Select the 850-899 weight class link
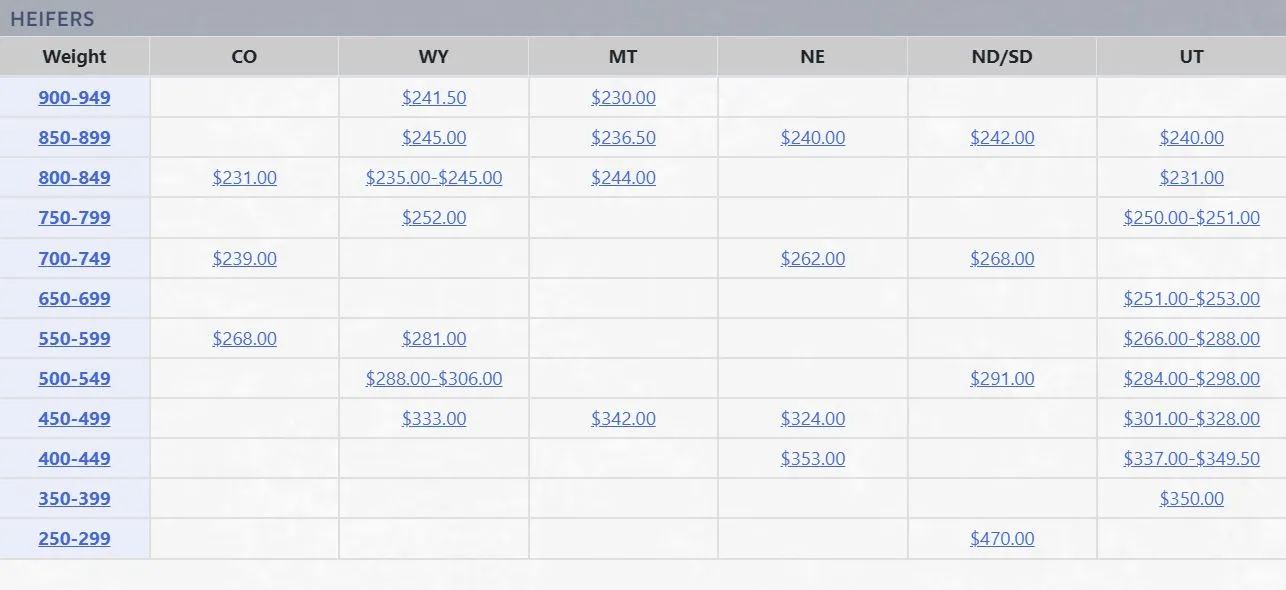The image size is (1286, 590). [x=74, y=138]
